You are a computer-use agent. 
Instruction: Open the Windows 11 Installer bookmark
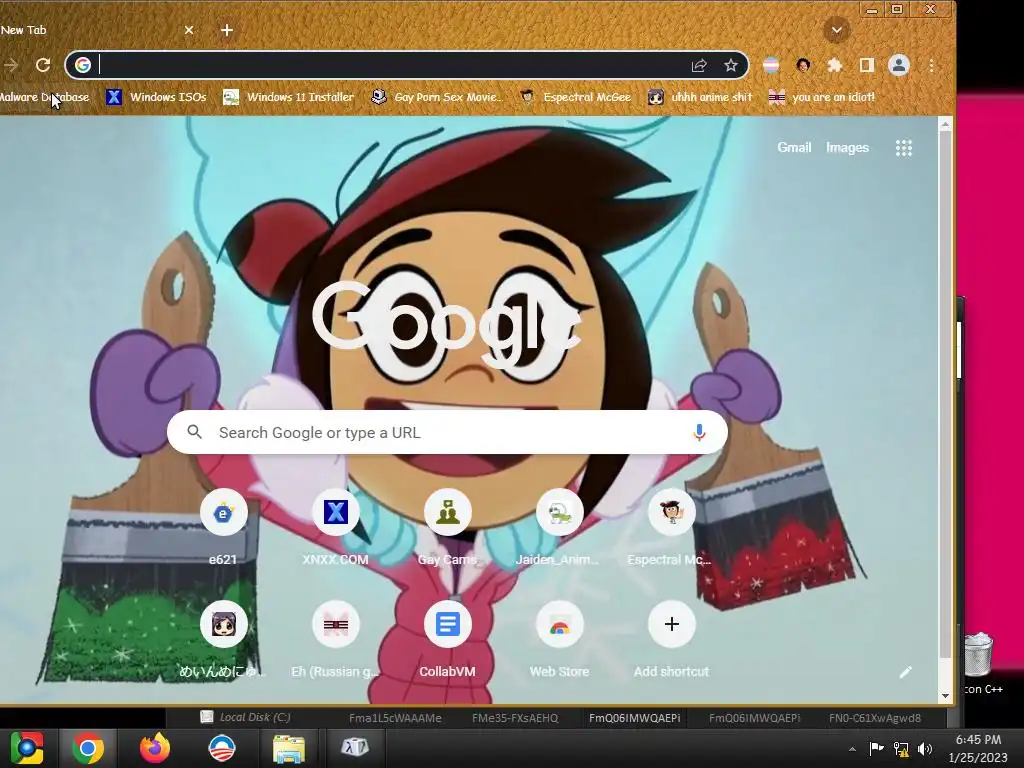click(288, 97)
